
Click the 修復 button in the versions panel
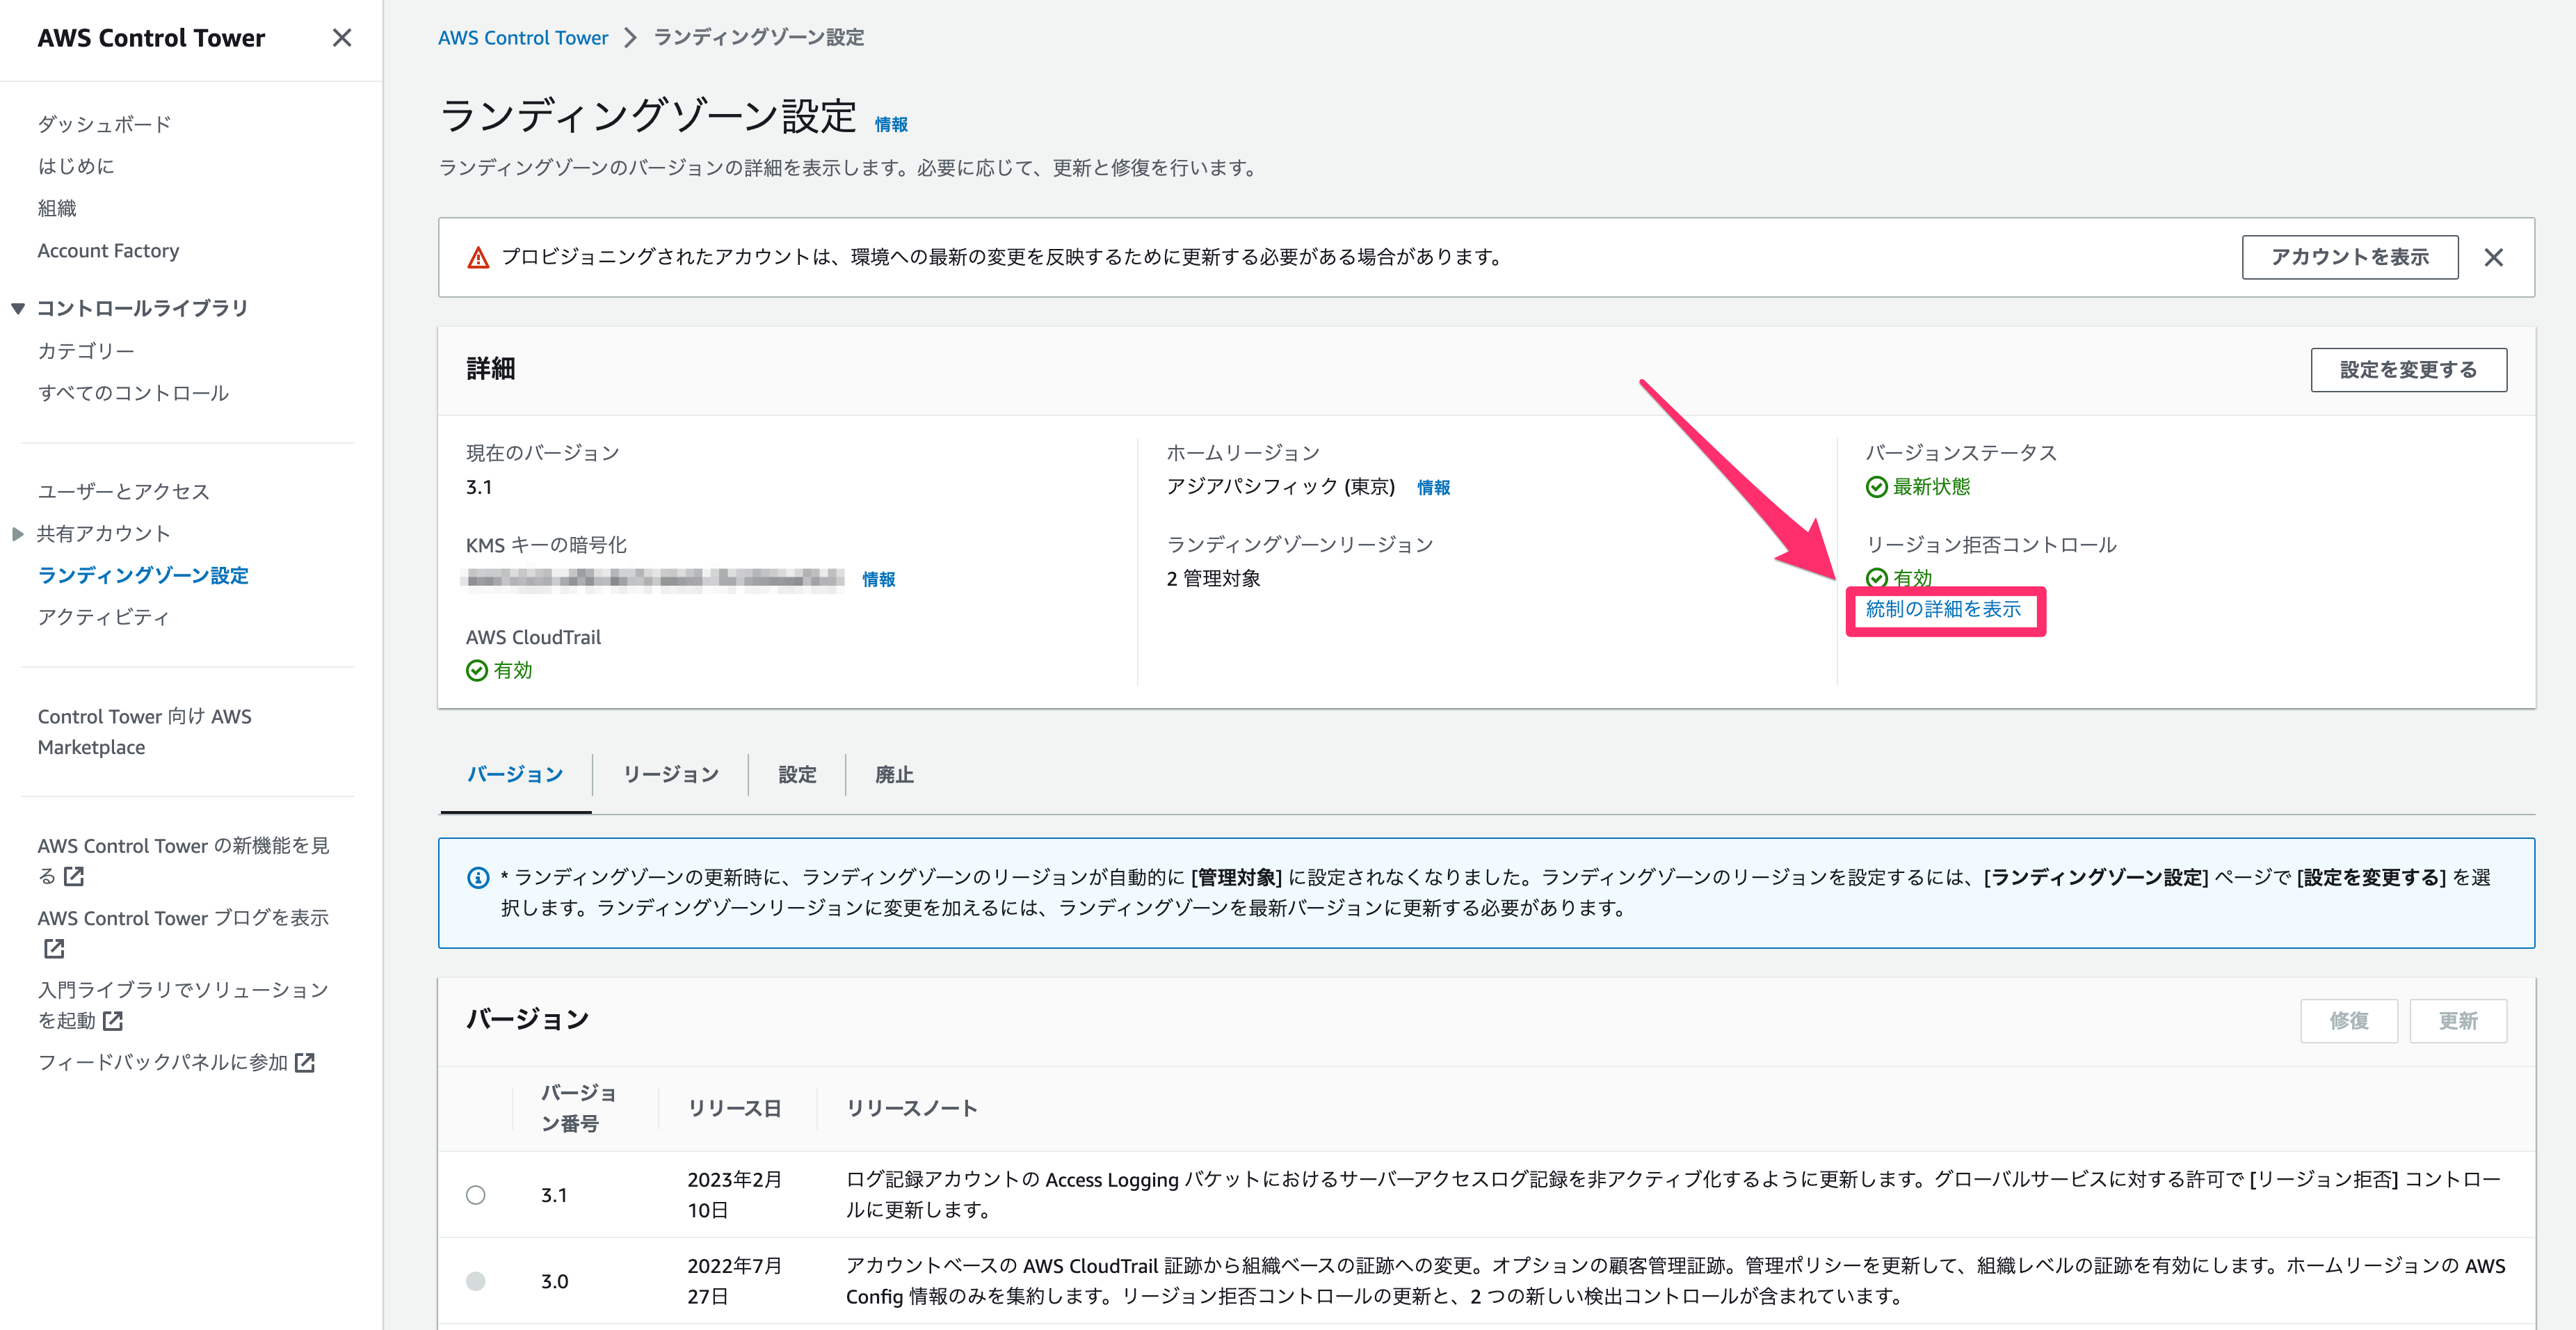click(x=2348, y=1021)
